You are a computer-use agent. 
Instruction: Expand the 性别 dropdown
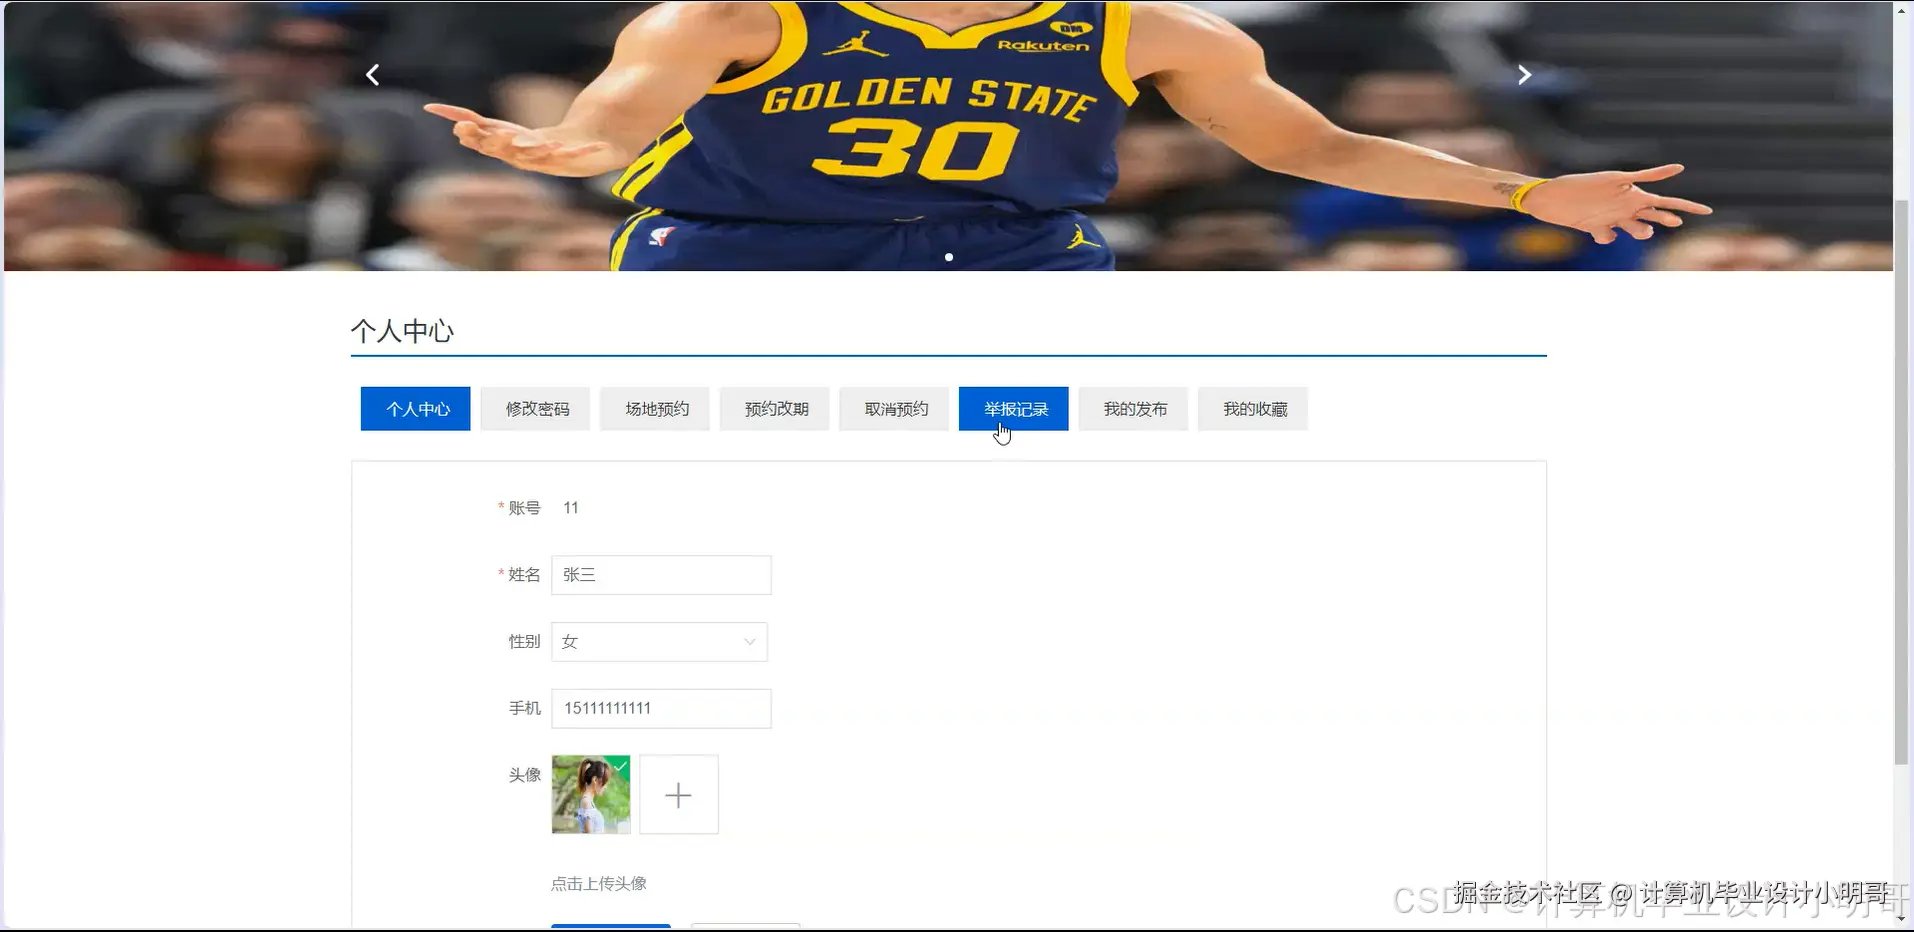(x=660, y=642)
